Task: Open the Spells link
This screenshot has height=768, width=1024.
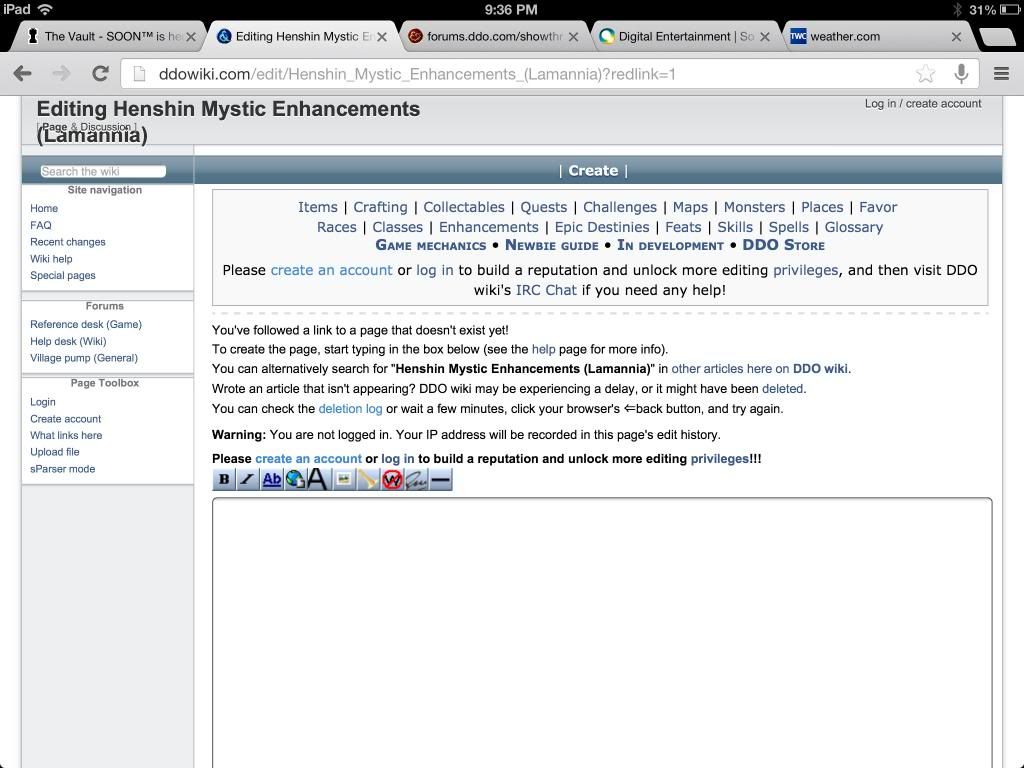Action: pyautogui.click(x=788, y=227)
